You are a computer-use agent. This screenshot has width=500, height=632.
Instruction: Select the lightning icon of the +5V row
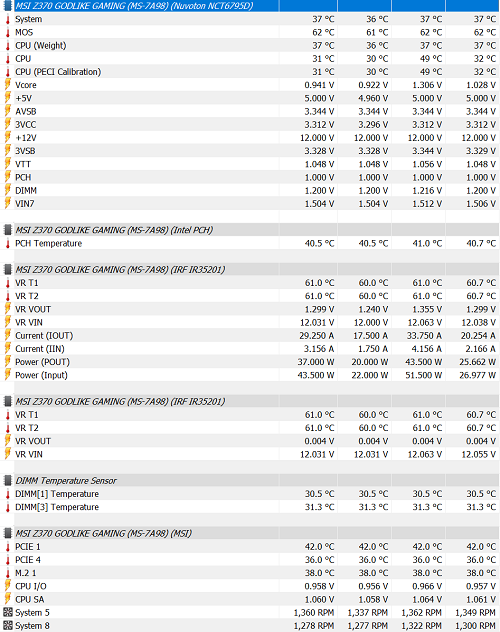(7, 98)
